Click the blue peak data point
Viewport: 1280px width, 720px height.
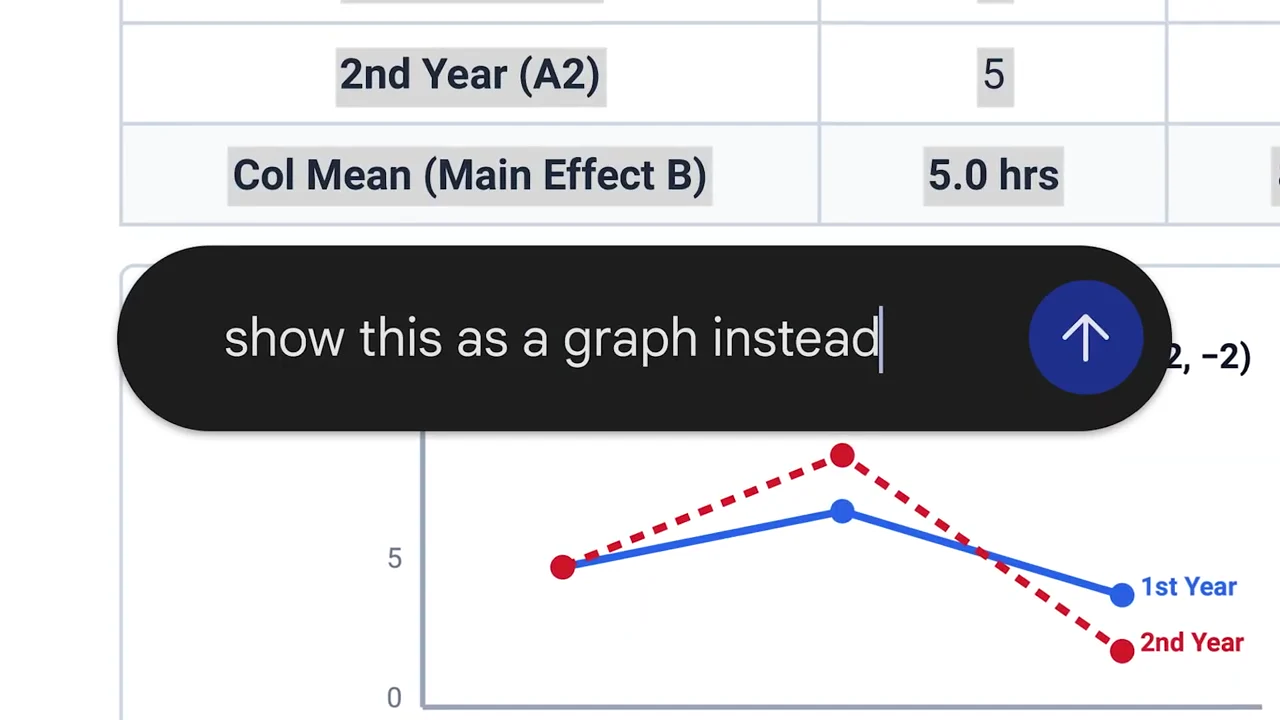(x=842, y=512)
